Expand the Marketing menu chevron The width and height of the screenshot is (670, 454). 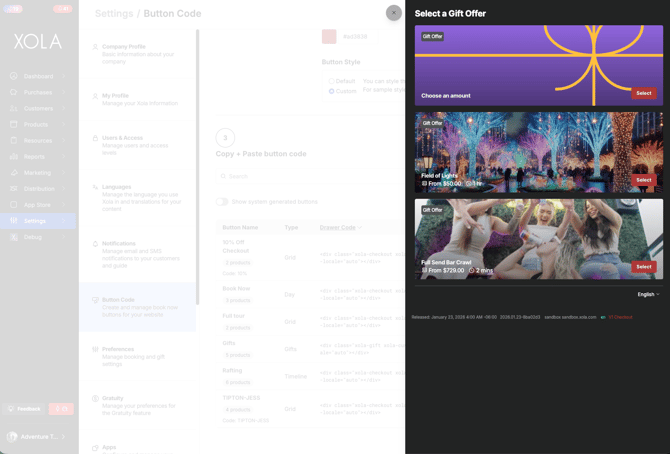(x=64, y=173)
